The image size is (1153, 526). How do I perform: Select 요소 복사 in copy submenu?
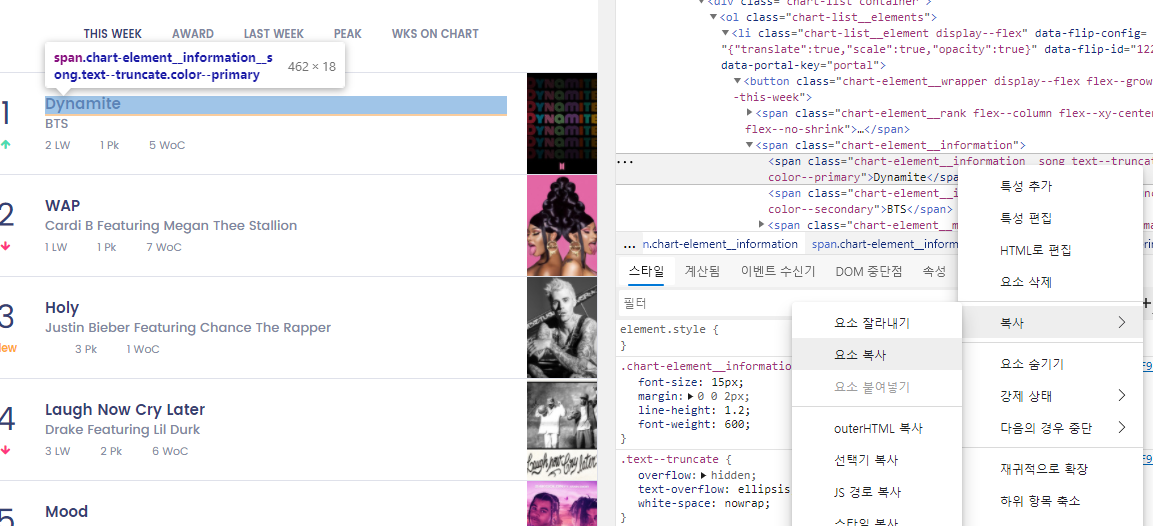coord(877,355)
